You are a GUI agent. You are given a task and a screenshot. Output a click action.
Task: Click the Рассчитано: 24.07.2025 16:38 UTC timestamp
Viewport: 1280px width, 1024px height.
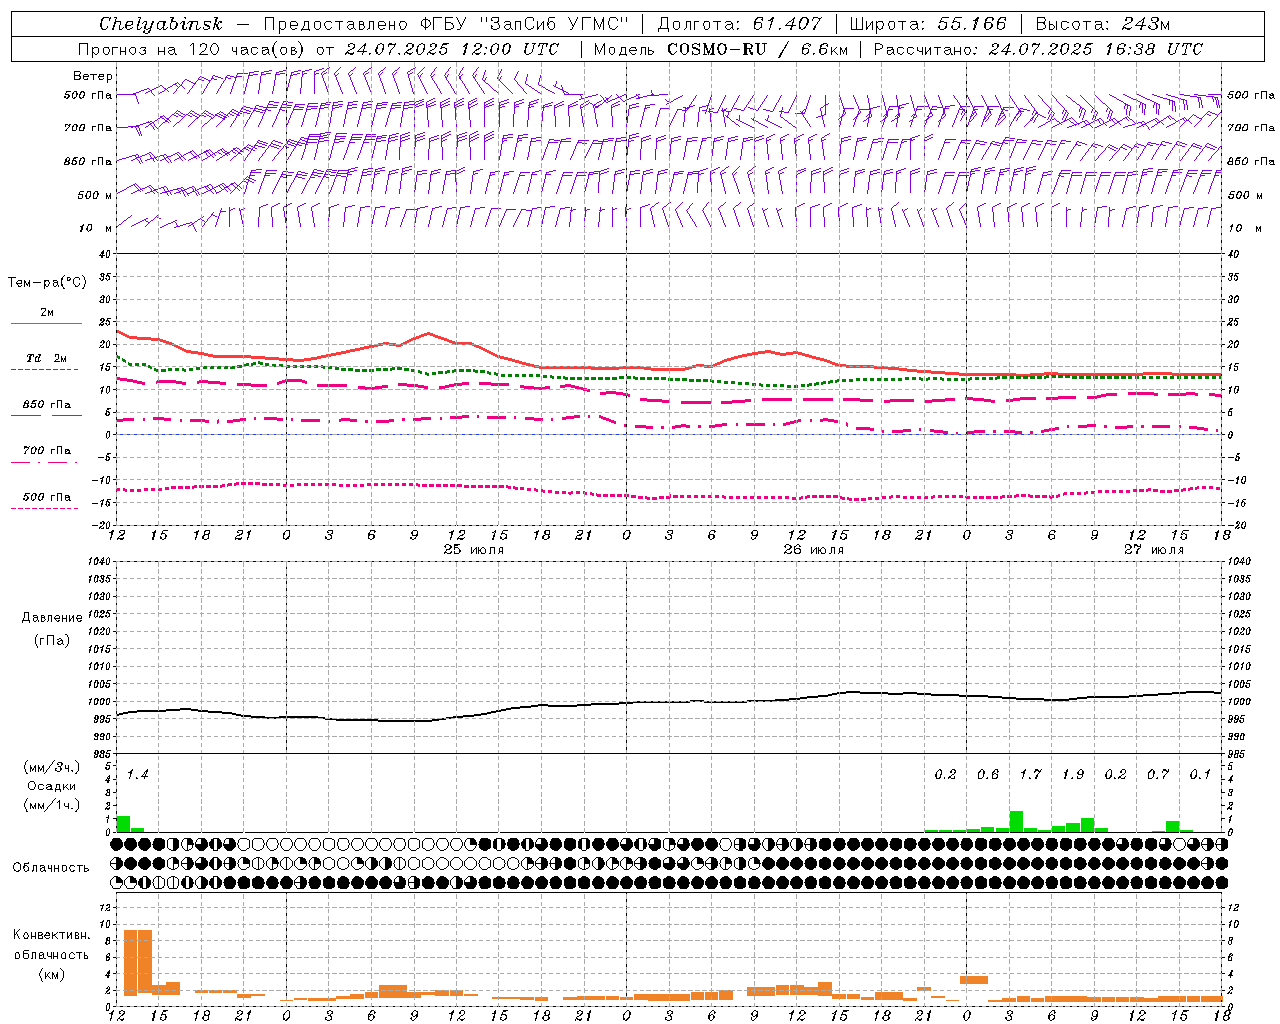coord(1038,49)
